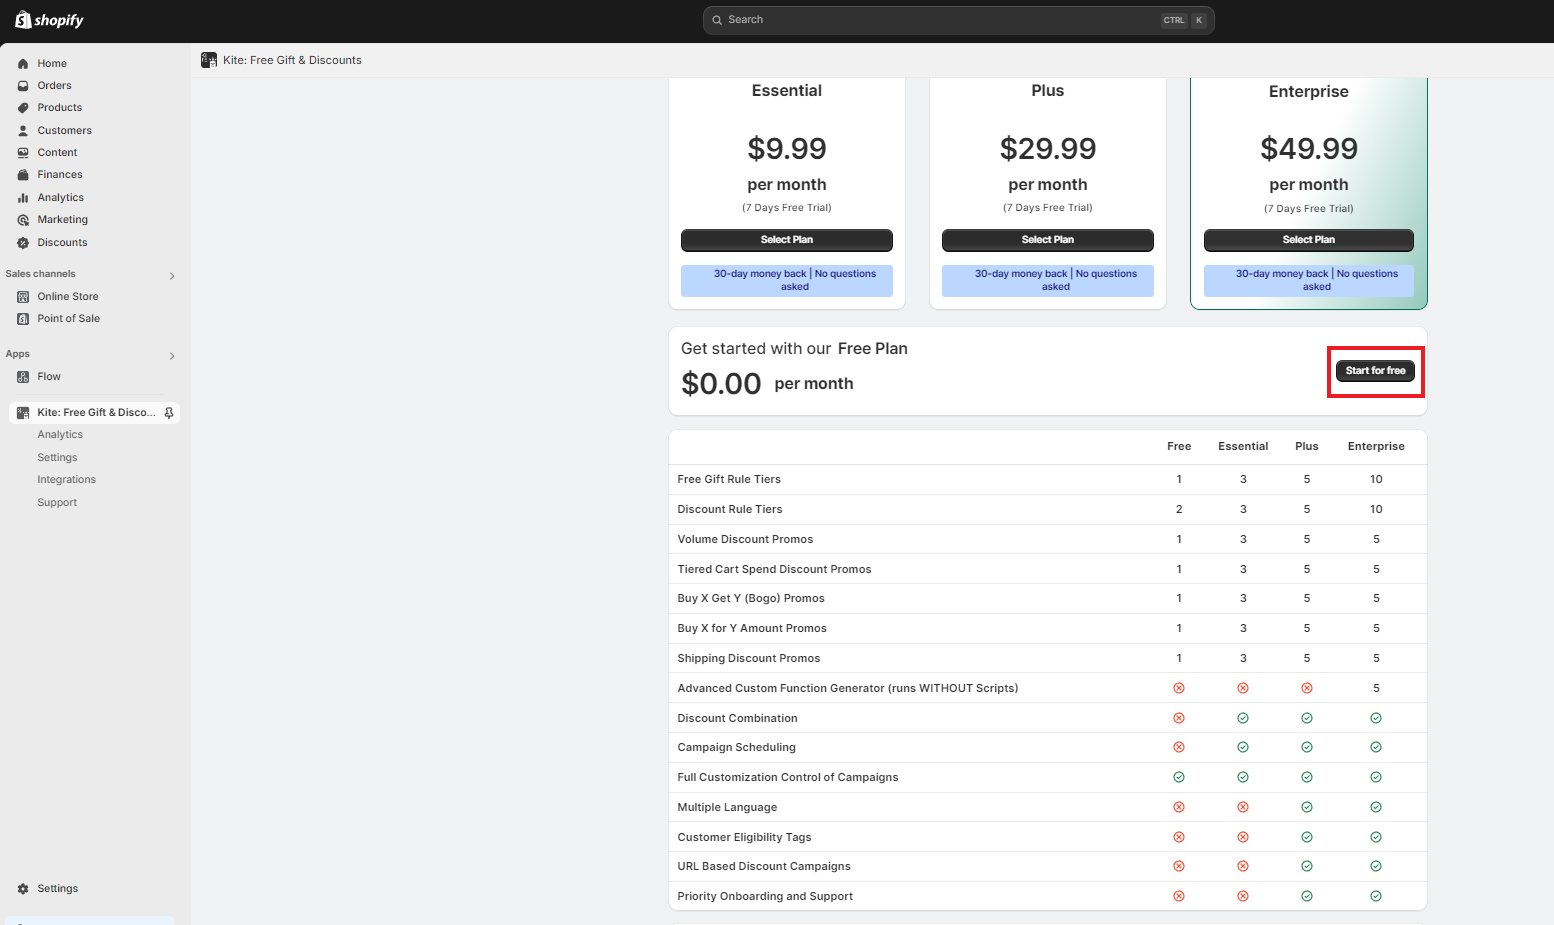Screen dimensions: 1554x925
Task: Open Kite app Analytics submenu item
Action: pyautogui.click(x=60, y=435)
